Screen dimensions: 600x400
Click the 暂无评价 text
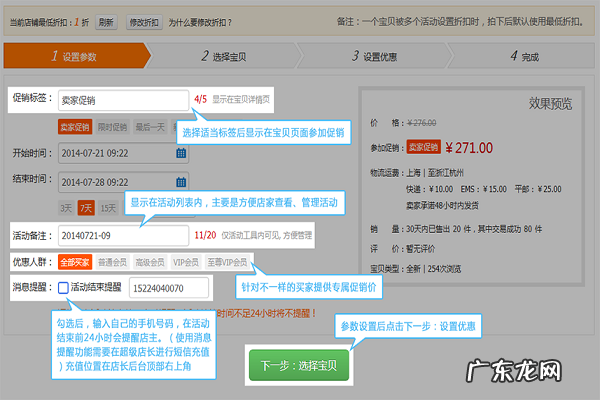tap(420, 249)
